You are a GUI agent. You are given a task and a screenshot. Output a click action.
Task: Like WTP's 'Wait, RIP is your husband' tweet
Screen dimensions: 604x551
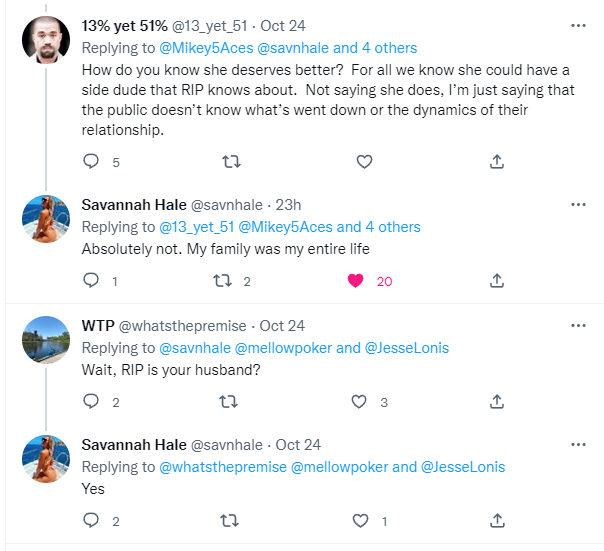pos(359,402)
